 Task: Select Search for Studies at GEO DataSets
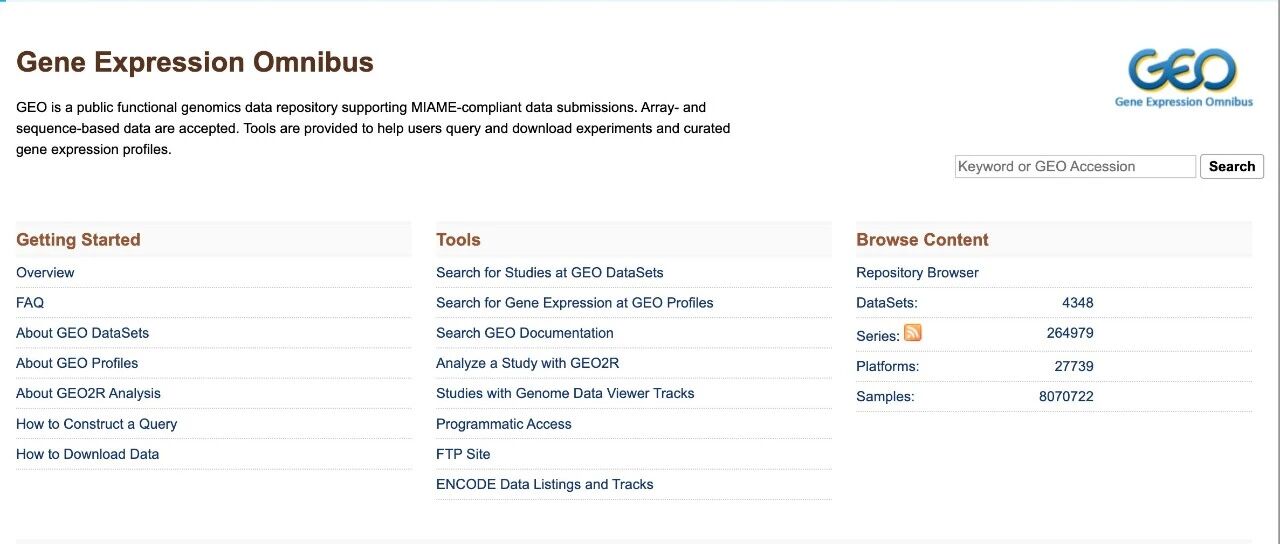coord(549,273)
